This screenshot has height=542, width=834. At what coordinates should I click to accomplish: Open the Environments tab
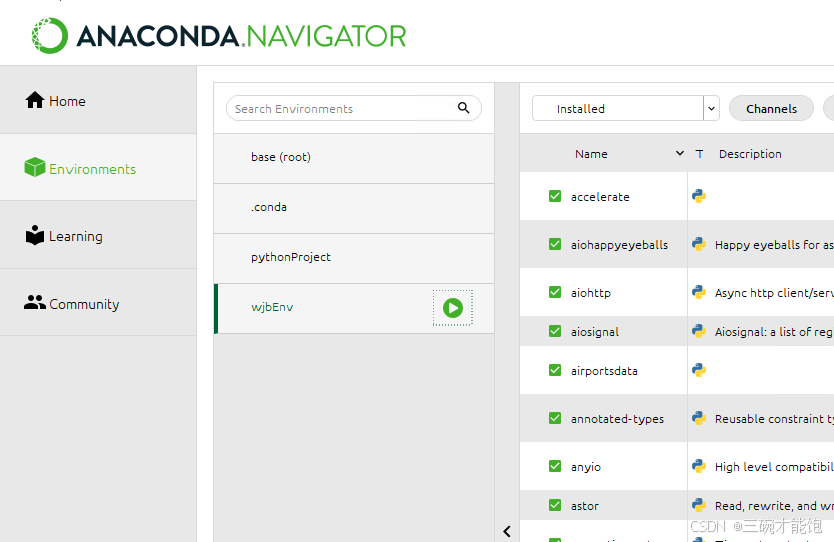point(98,168)
